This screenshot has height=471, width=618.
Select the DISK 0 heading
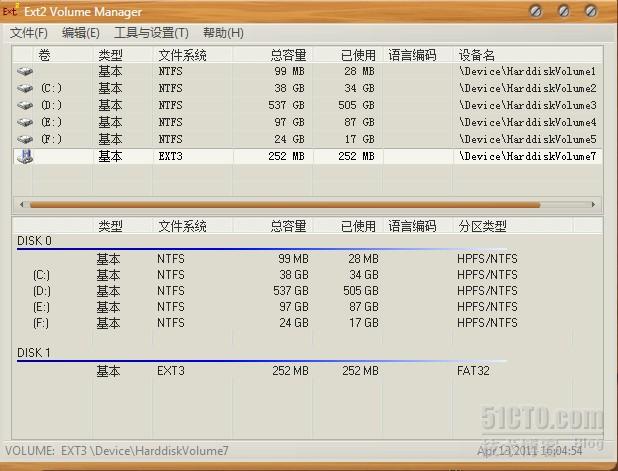click(x=34, y=241)
